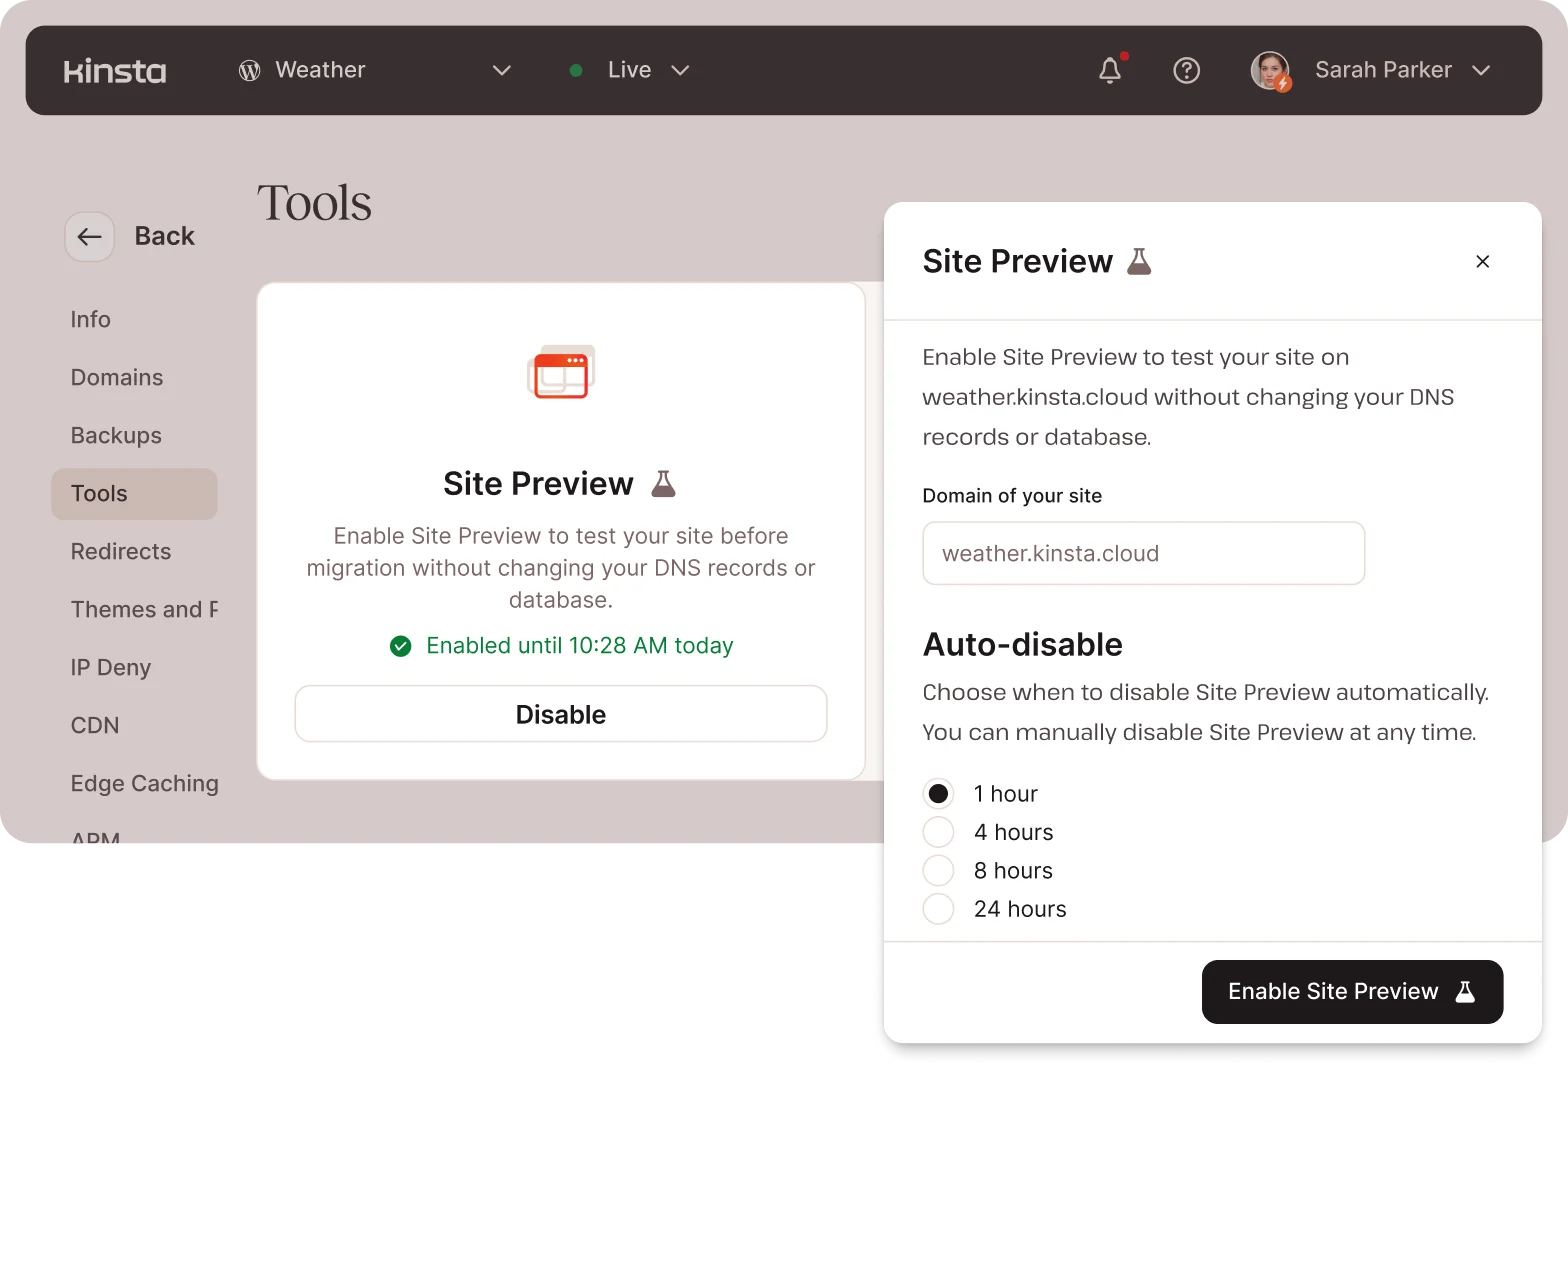The width and height of the screenshot is (1568, 1280).
Task: Click the Enable Site Preview button
Action: (x=1352, y=992)
